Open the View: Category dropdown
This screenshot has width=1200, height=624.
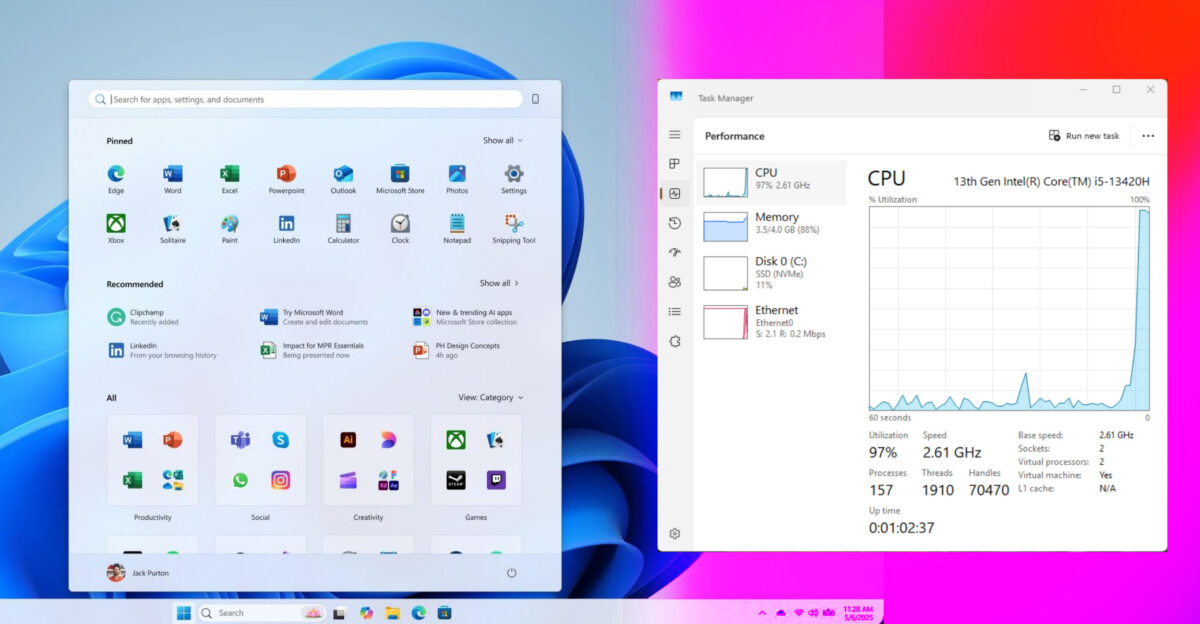(491, 398)
